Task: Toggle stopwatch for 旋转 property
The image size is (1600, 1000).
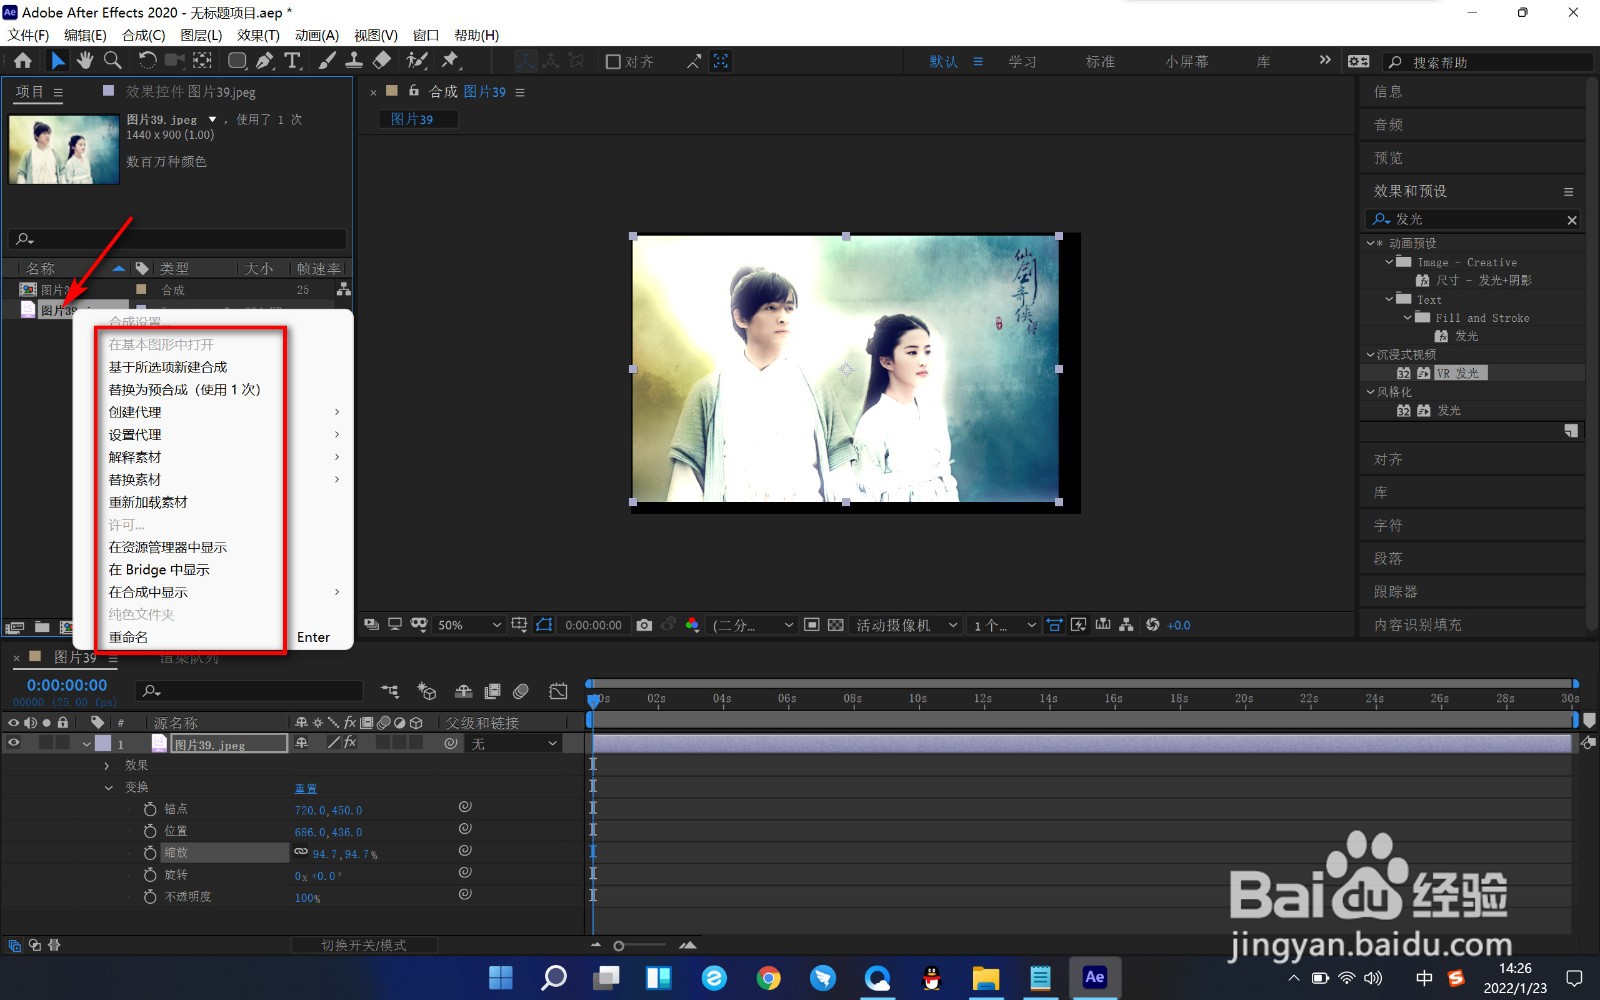Action: pyautogui.click(x=150, y=875)
